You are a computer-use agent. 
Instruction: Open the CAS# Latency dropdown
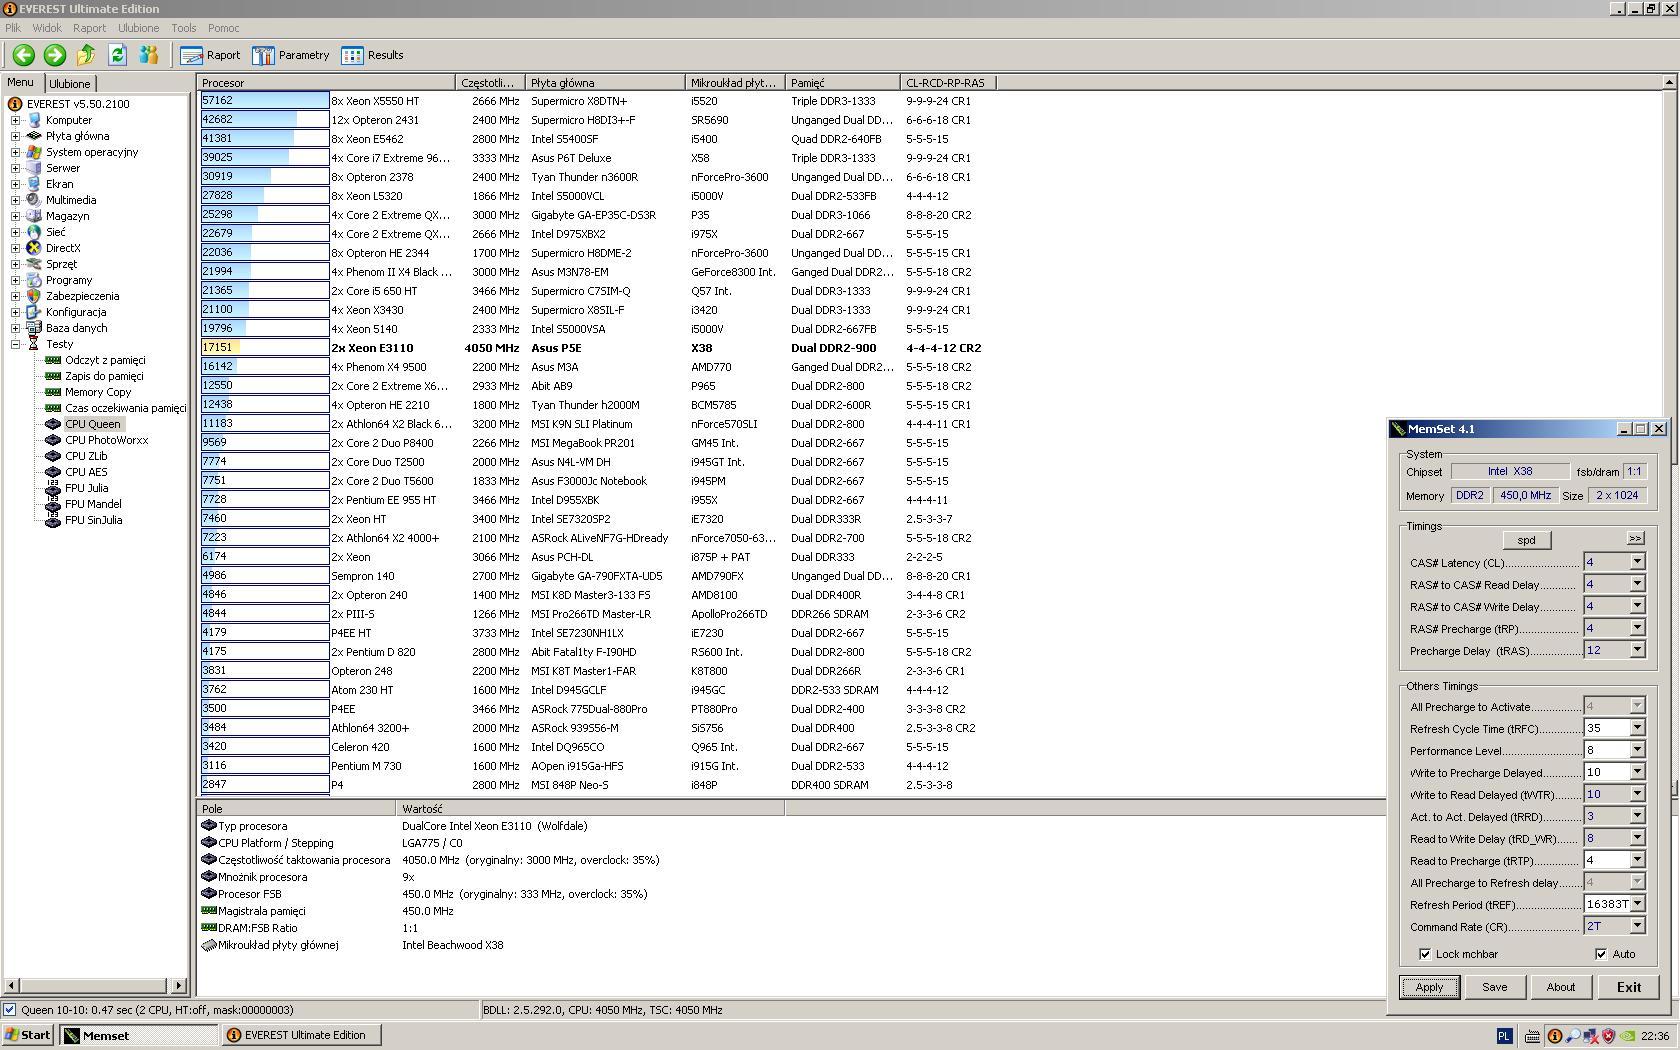[x=1637, y=562]
